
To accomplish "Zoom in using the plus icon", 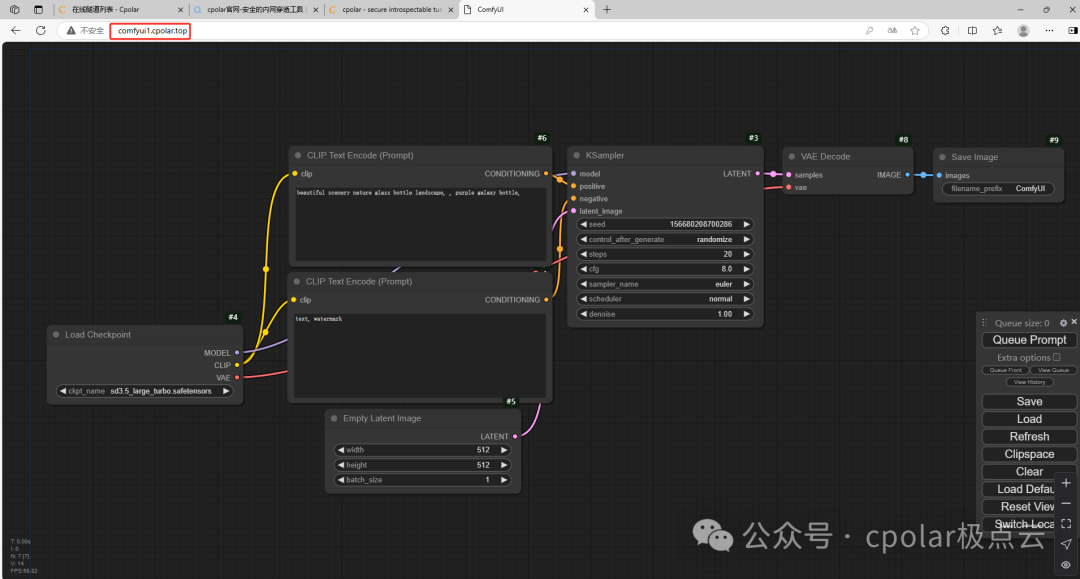I will [1065, 482].
